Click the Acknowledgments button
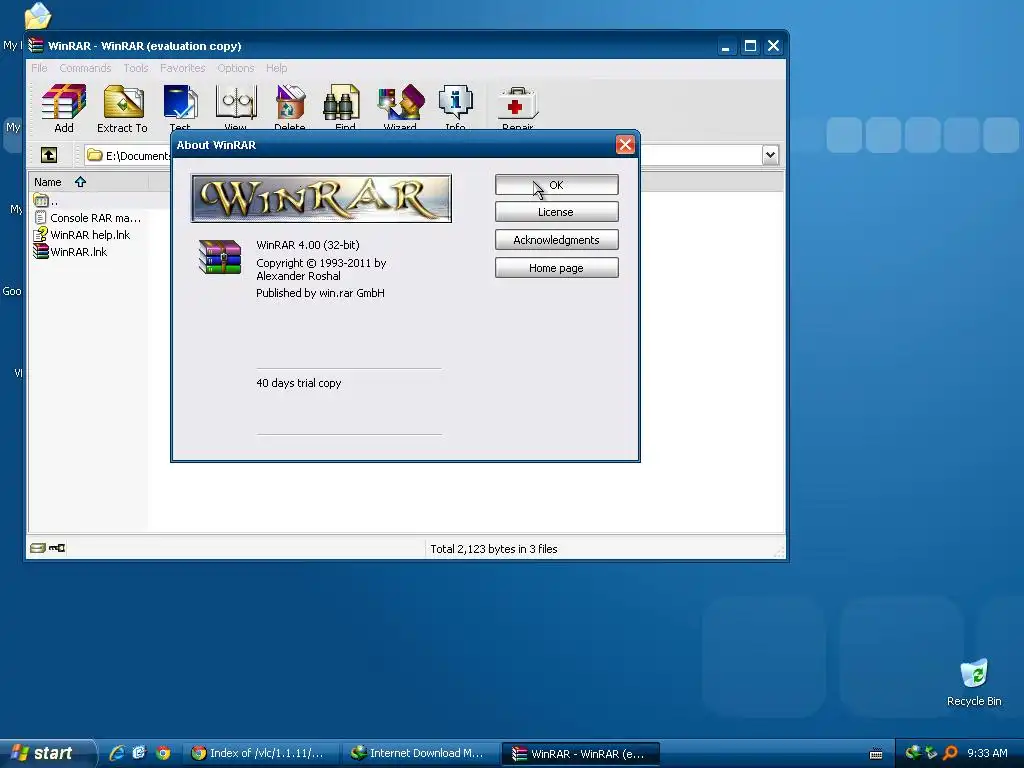Image resolution: width=1024 pixels, height=768 pixels. [556, 240]
